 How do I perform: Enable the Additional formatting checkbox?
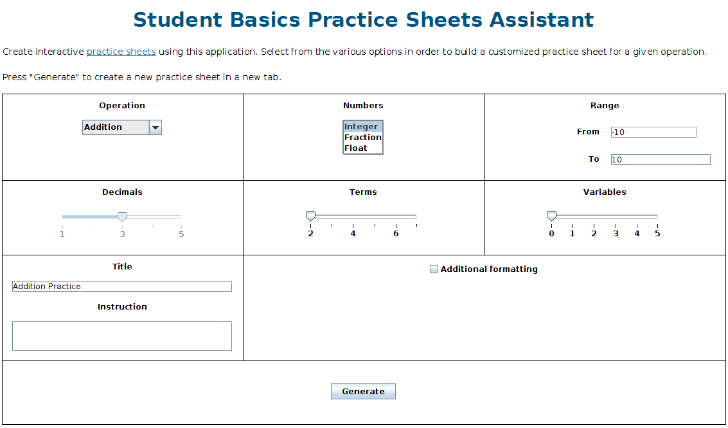tap(434, 269)
